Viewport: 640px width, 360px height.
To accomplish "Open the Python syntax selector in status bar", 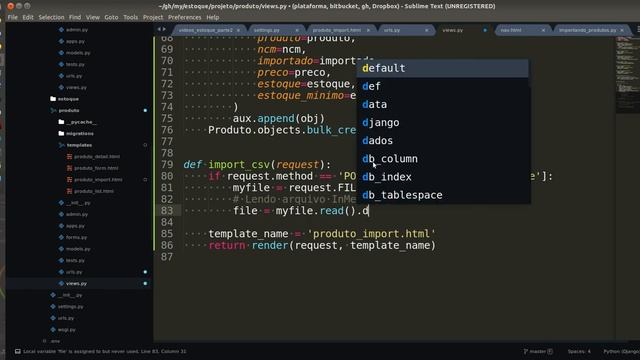I will pos(621,351).
